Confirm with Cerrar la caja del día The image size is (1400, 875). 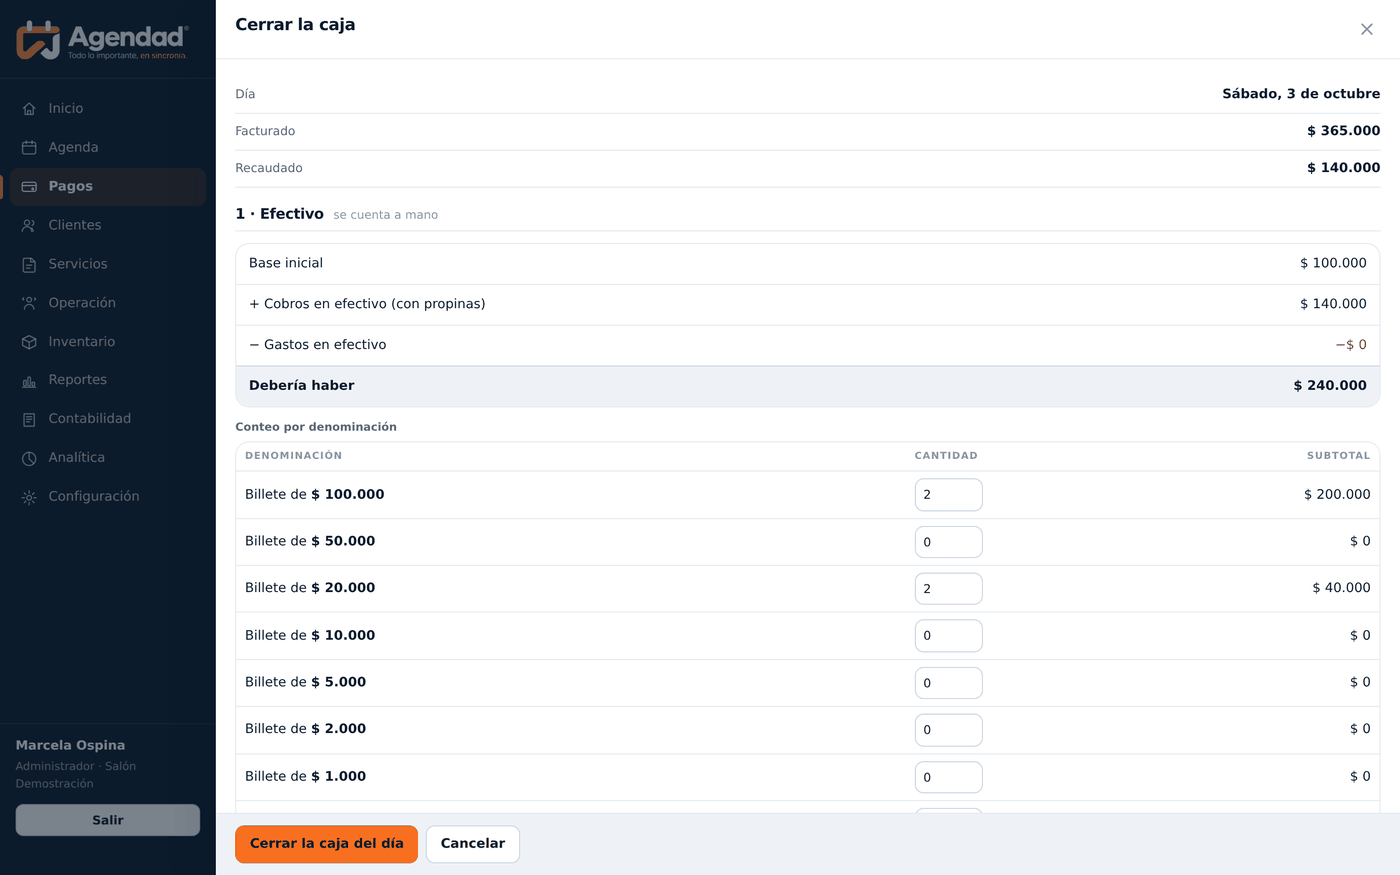click(x=326, y=844)
